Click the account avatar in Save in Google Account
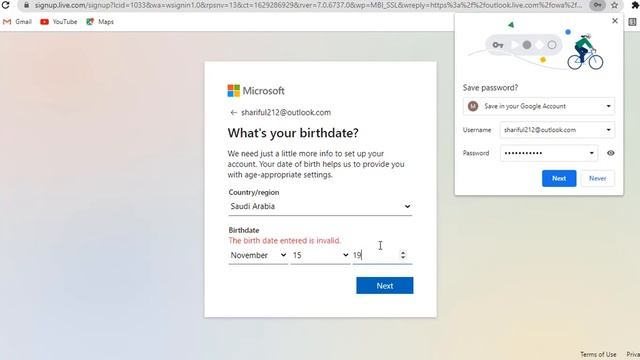 pos(473,106)
